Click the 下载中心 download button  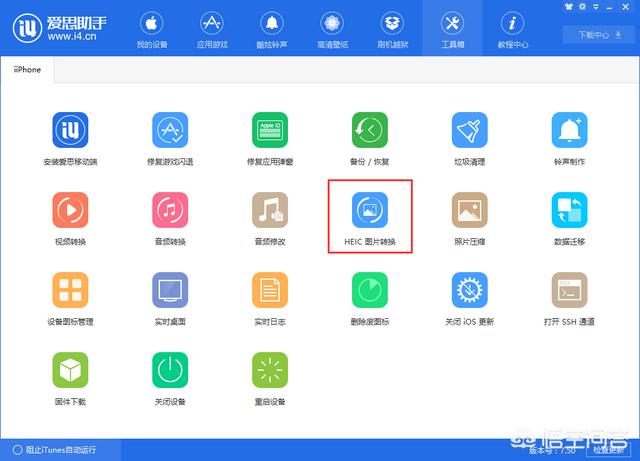tap(592, 34)
